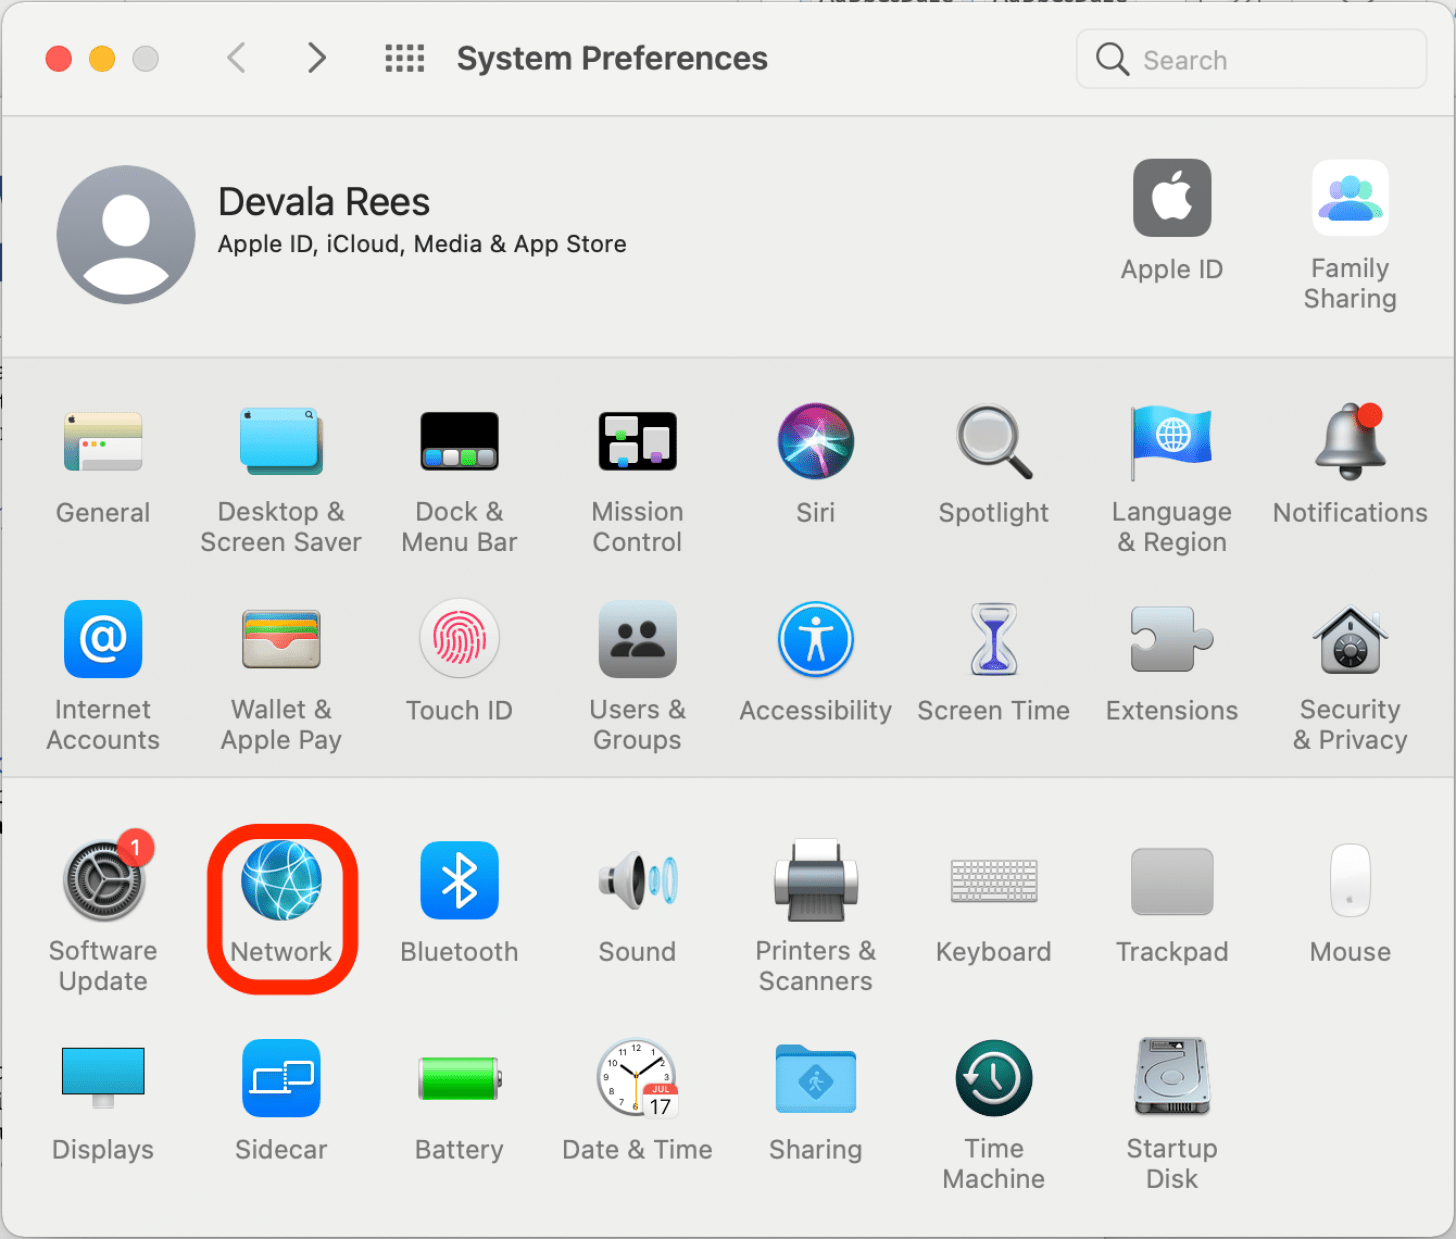Show all preferences grid button

(405, 59)
